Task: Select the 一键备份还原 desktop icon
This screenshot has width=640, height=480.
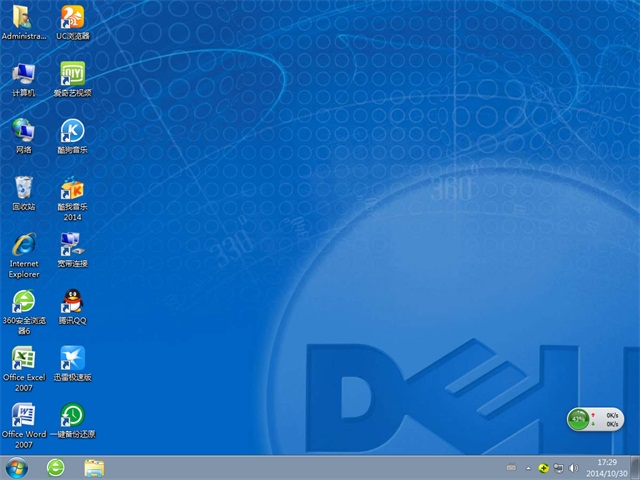Action: (x=72, y=415)
